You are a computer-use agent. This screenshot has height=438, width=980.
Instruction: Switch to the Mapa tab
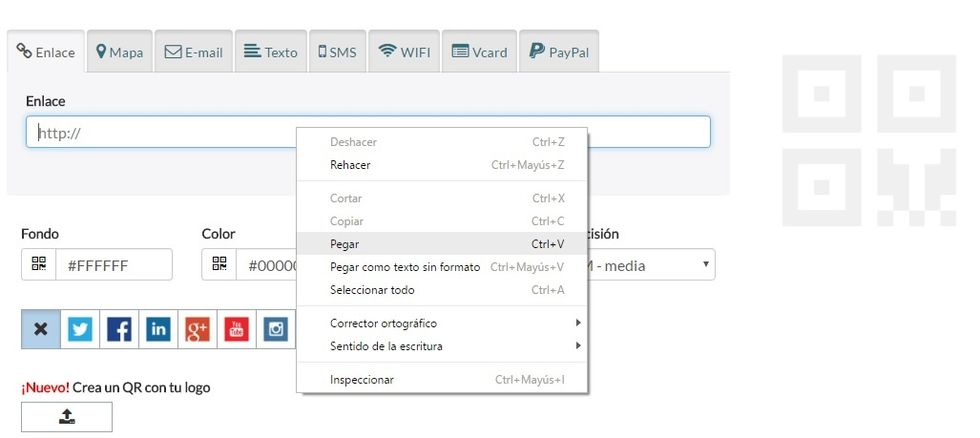(119, 52)
